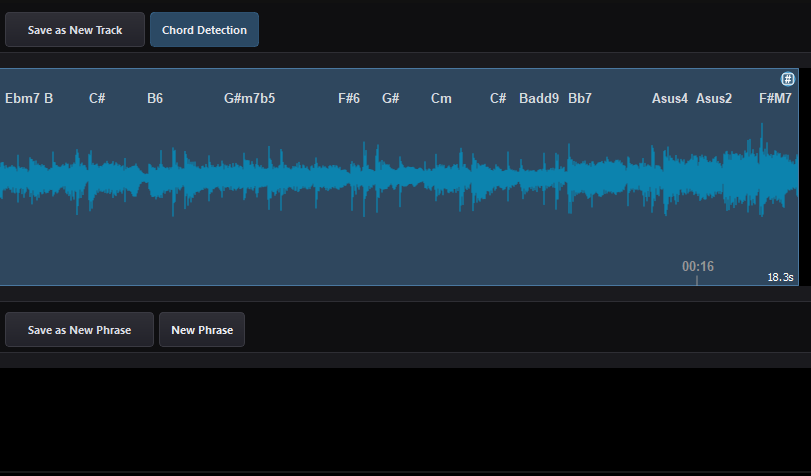Click the 00:16 timeline marker
This screenshot has height=476, width=811.
698,266
